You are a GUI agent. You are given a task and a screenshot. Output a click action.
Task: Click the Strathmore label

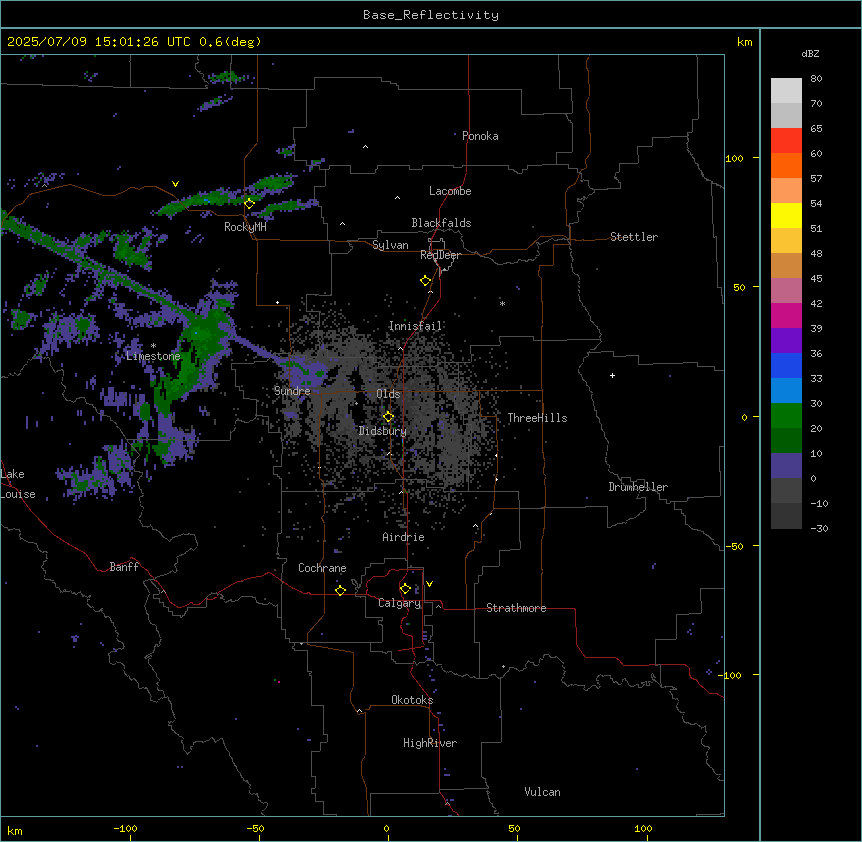coord(516,608)
